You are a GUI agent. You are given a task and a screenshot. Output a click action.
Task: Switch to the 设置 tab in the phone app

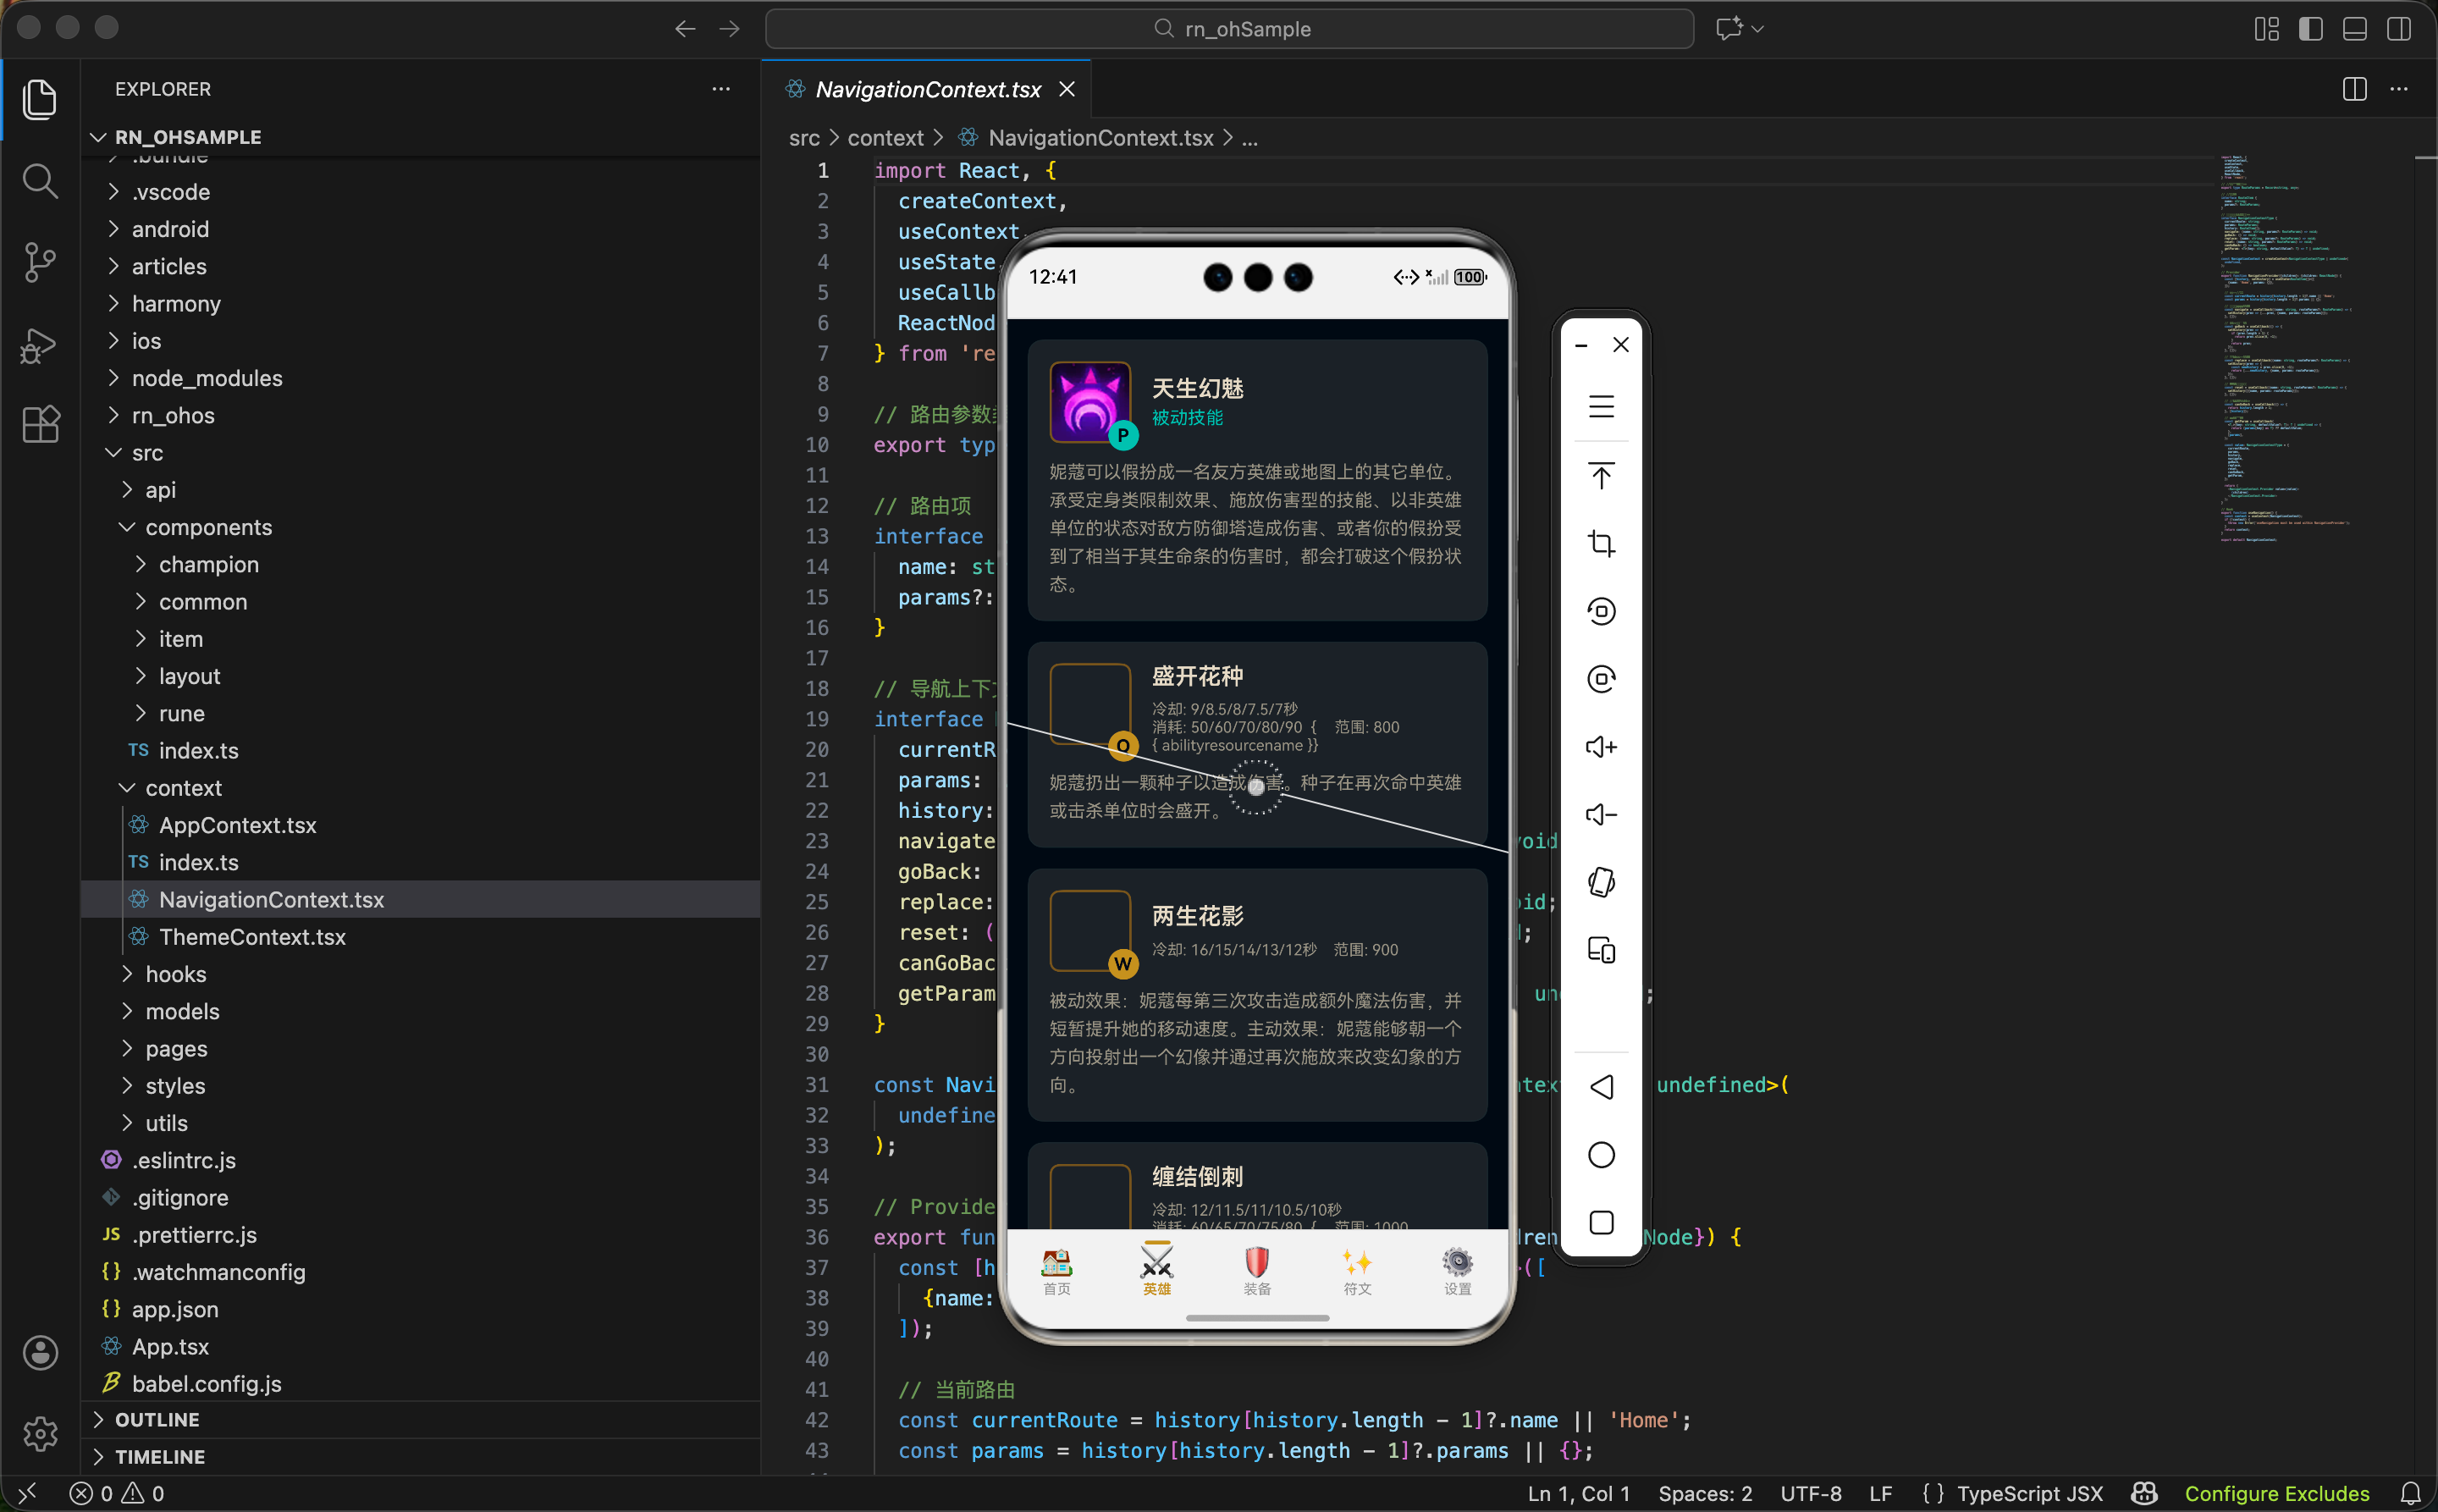point(1457,1271)
